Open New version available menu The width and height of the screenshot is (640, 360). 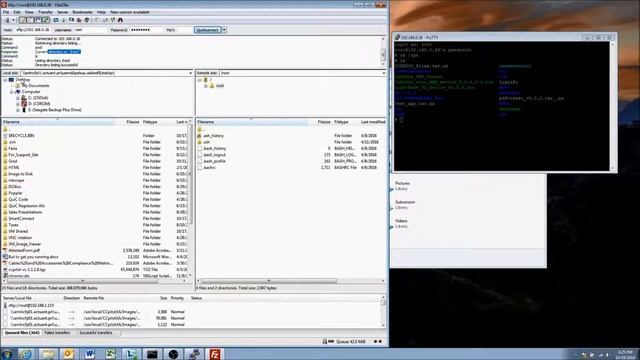coord(130,12)
